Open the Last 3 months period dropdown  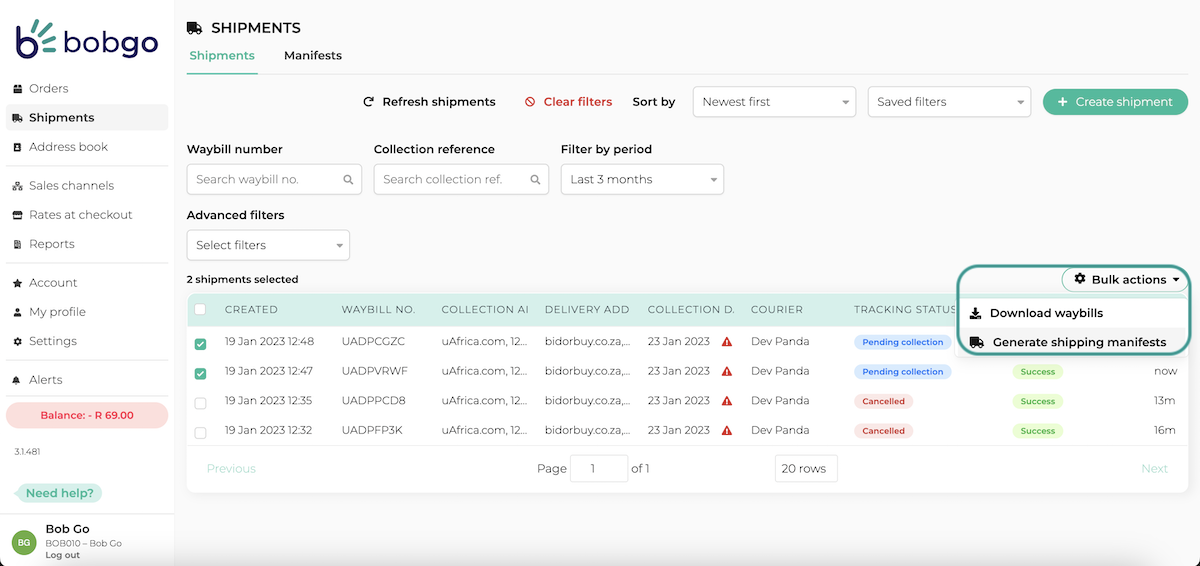pyautogui.click(x=642, y=179)
